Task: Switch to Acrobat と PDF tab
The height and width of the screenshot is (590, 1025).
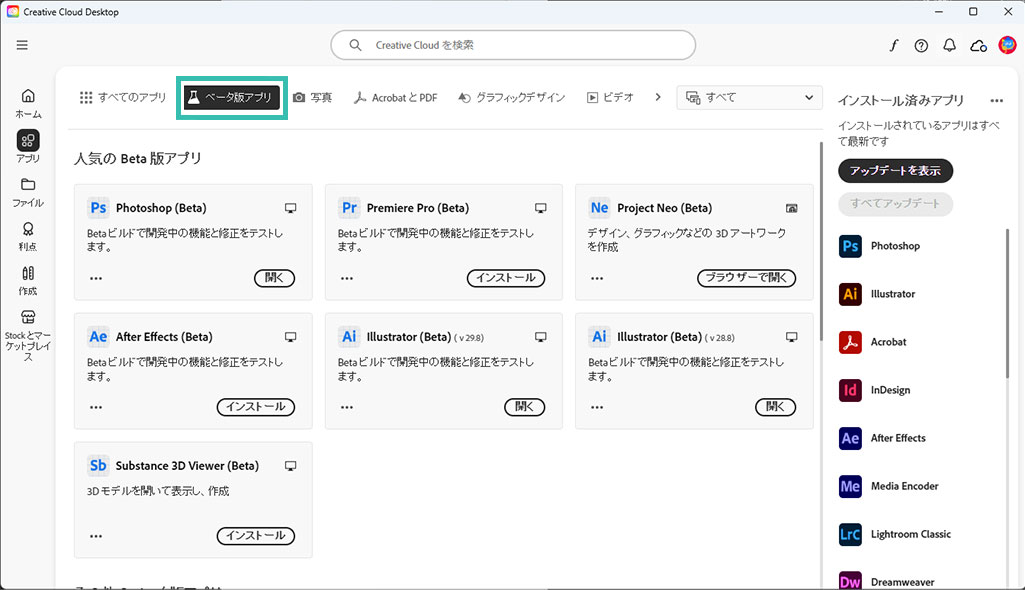Action: (x=395, y=97)
